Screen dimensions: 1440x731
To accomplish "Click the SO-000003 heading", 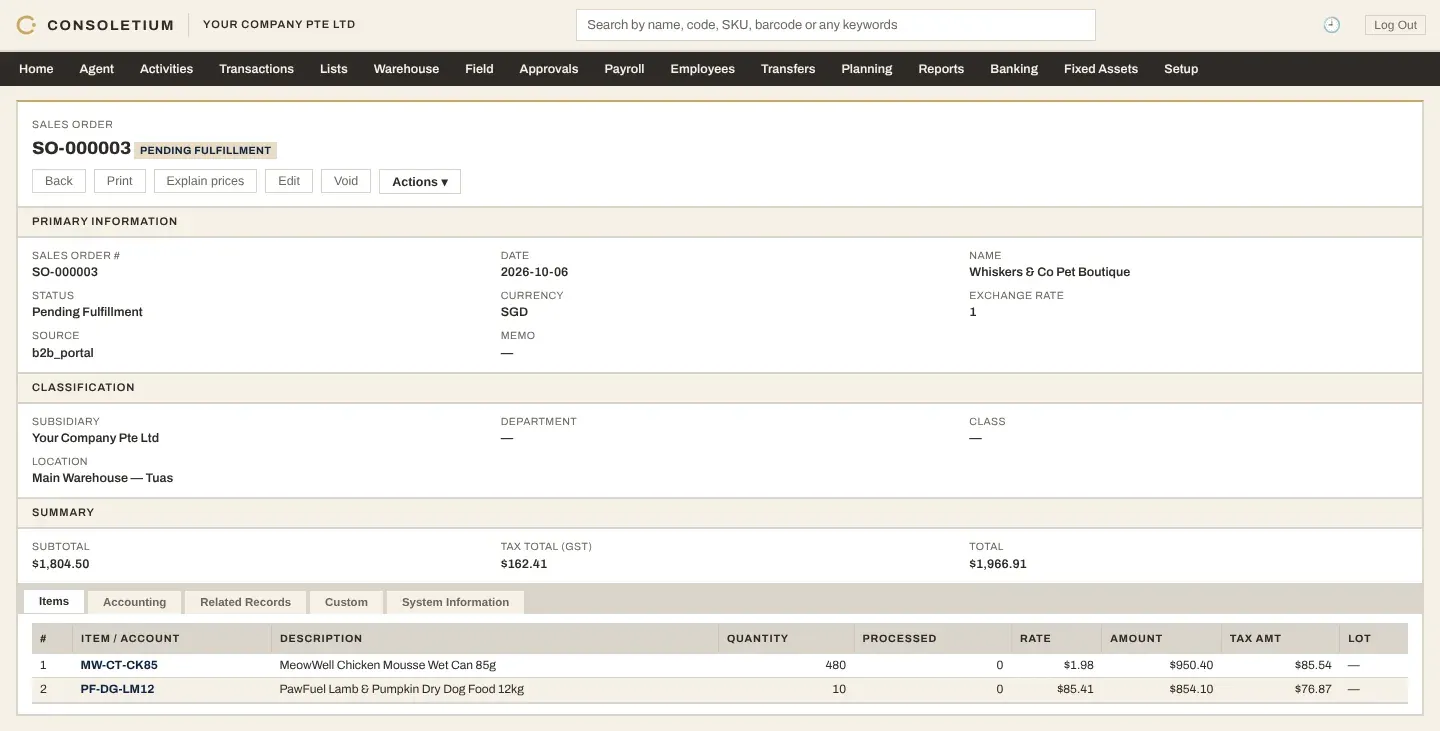I will click(81, 148).
